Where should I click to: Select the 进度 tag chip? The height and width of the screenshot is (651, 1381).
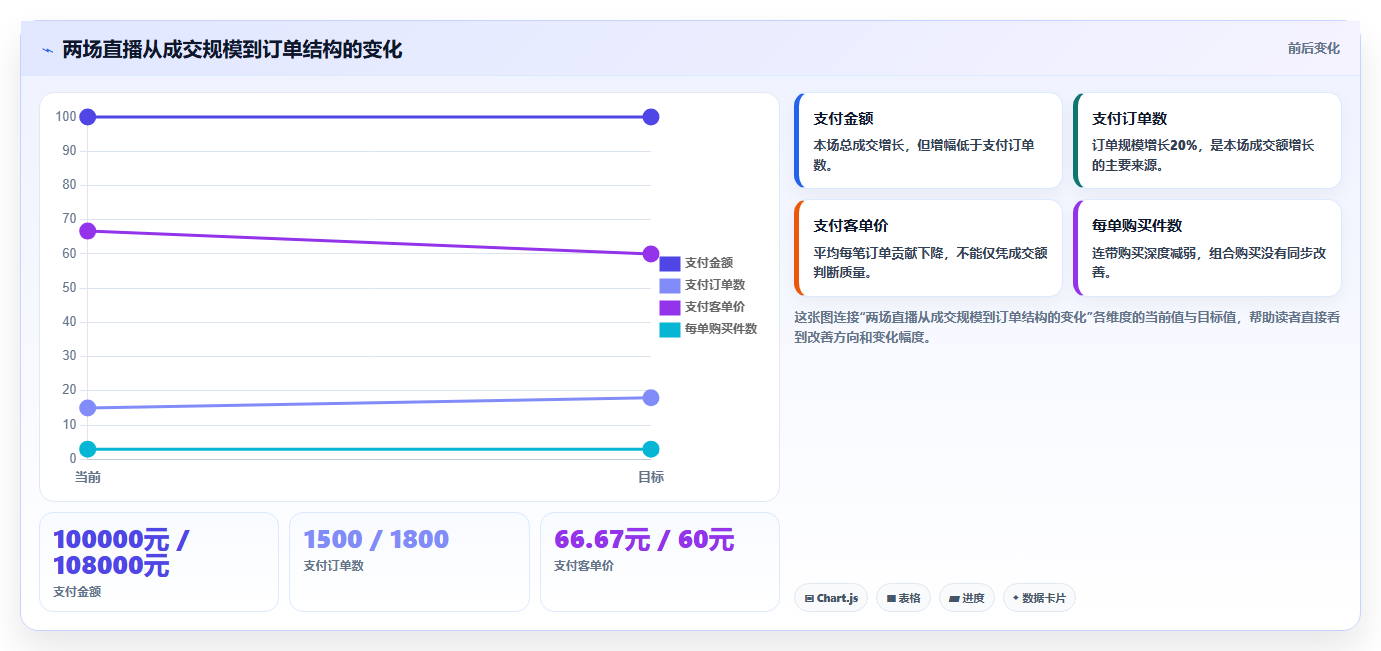coord(967,598)
